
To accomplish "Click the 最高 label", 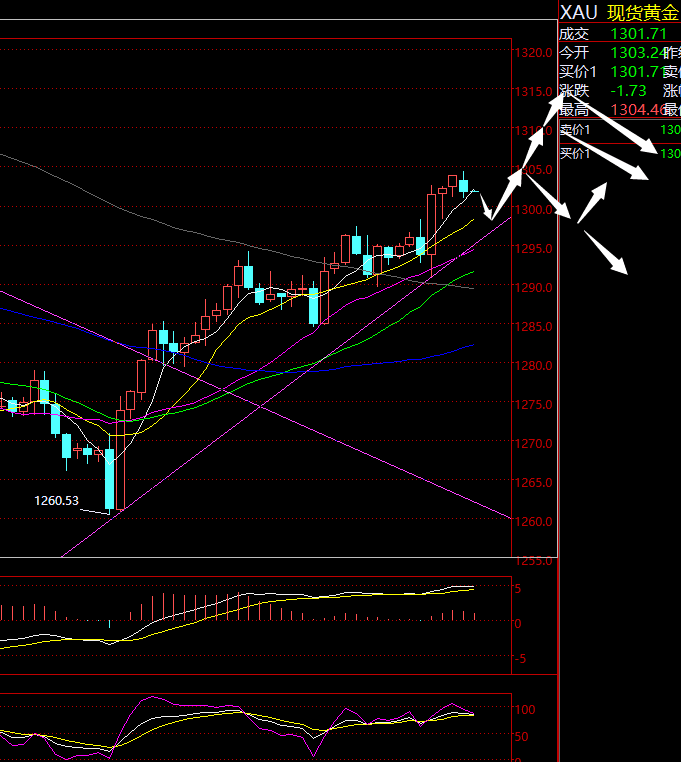I will coord(574,110).
